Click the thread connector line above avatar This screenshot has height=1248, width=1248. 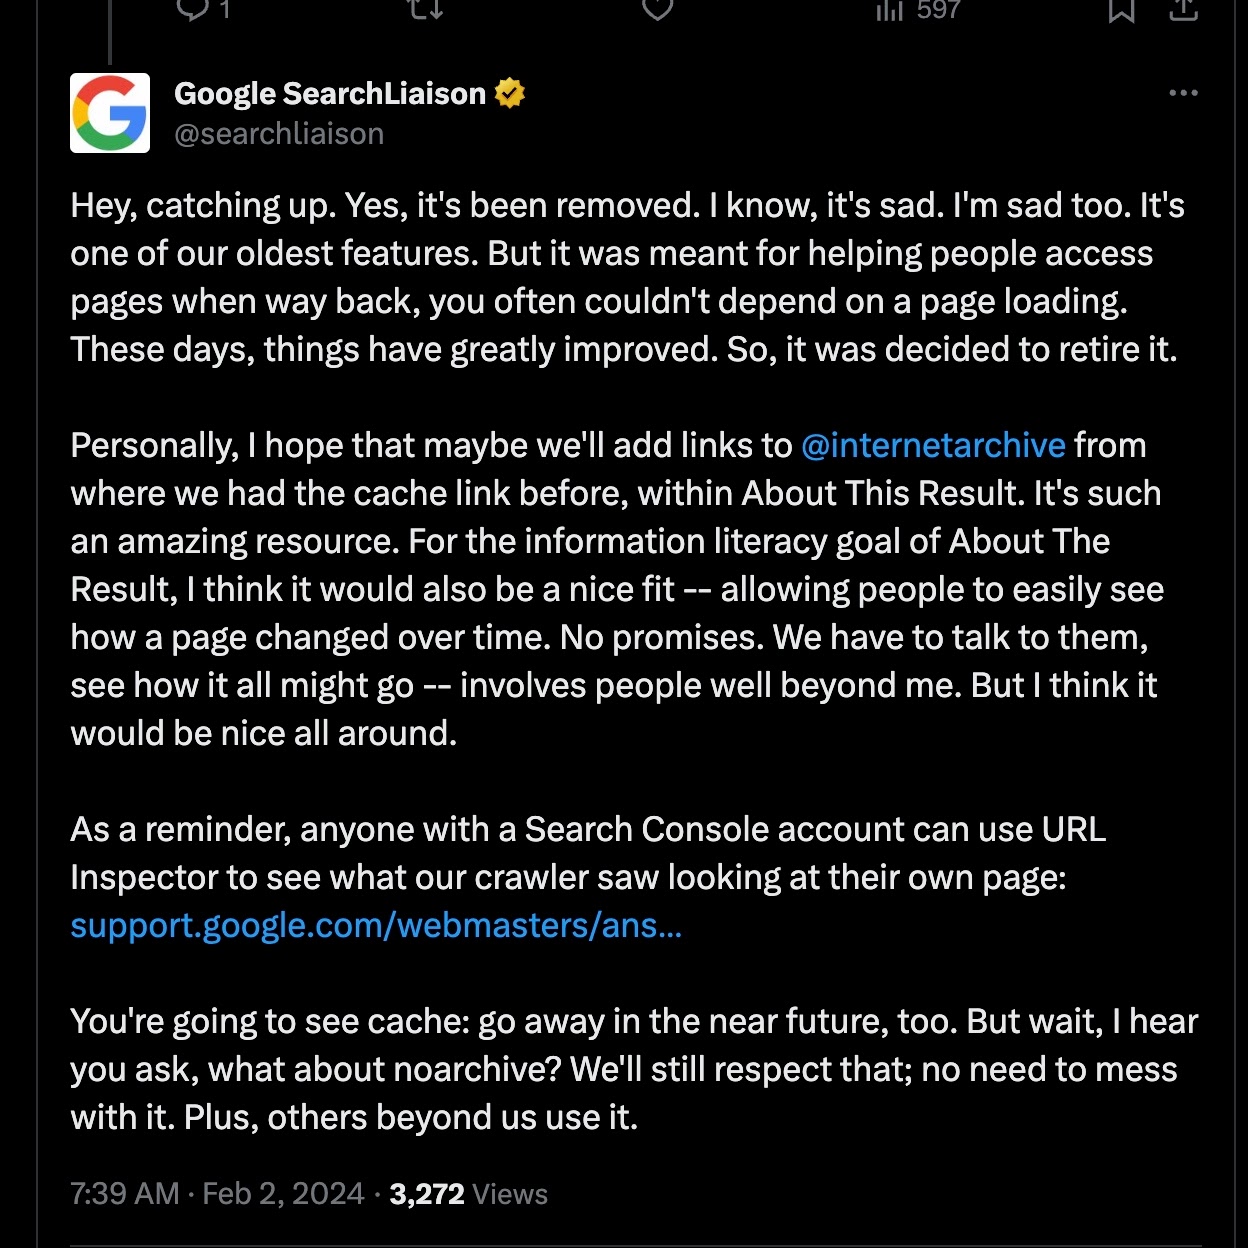tap(110, 35)
